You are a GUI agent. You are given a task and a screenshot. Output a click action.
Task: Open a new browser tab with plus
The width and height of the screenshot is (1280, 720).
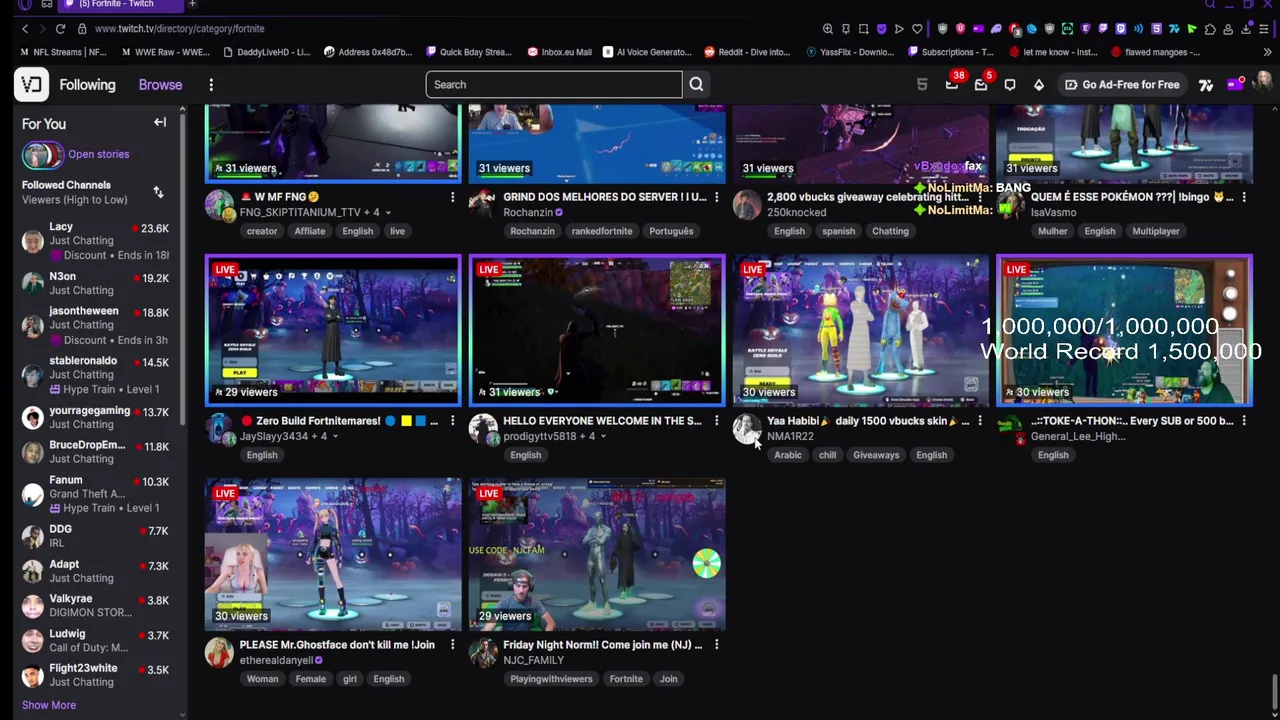coord(192,5)
